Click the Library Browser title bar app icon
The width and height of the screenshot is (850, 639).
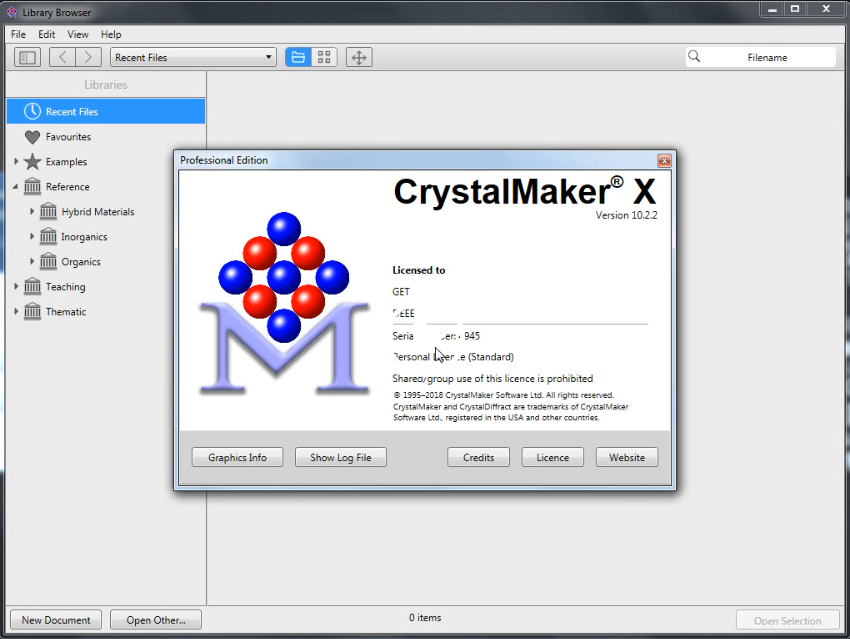click(11, 12)
